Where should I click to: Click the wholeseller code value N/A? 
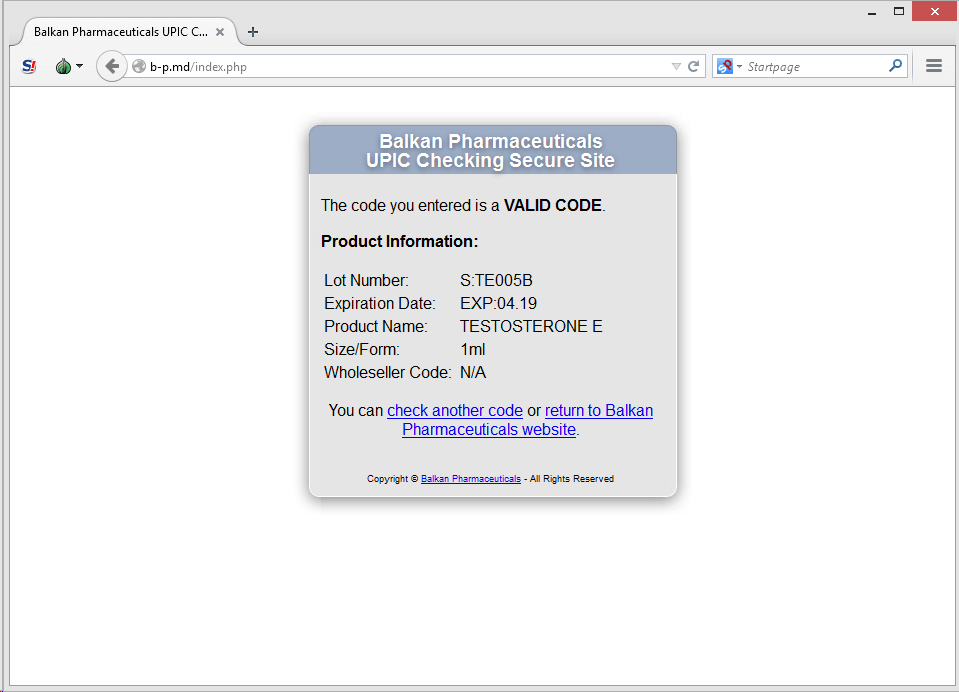[473, 373]
